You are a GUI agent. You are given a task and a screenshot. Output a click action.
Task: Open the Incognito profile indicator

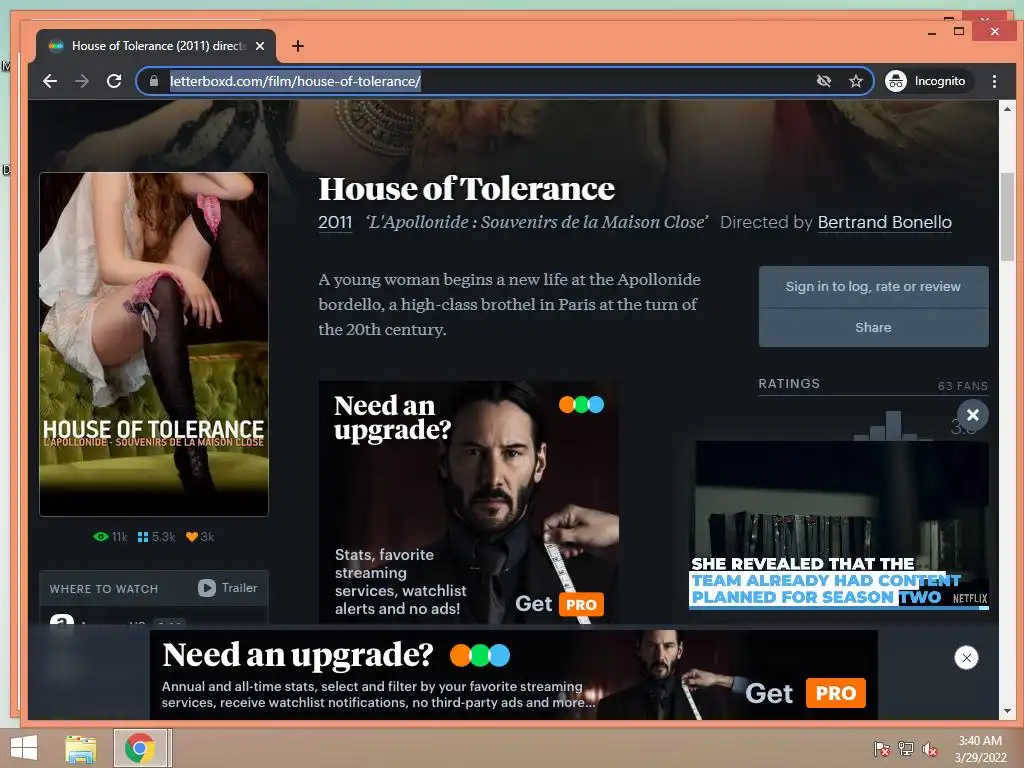tap(925, 81)
